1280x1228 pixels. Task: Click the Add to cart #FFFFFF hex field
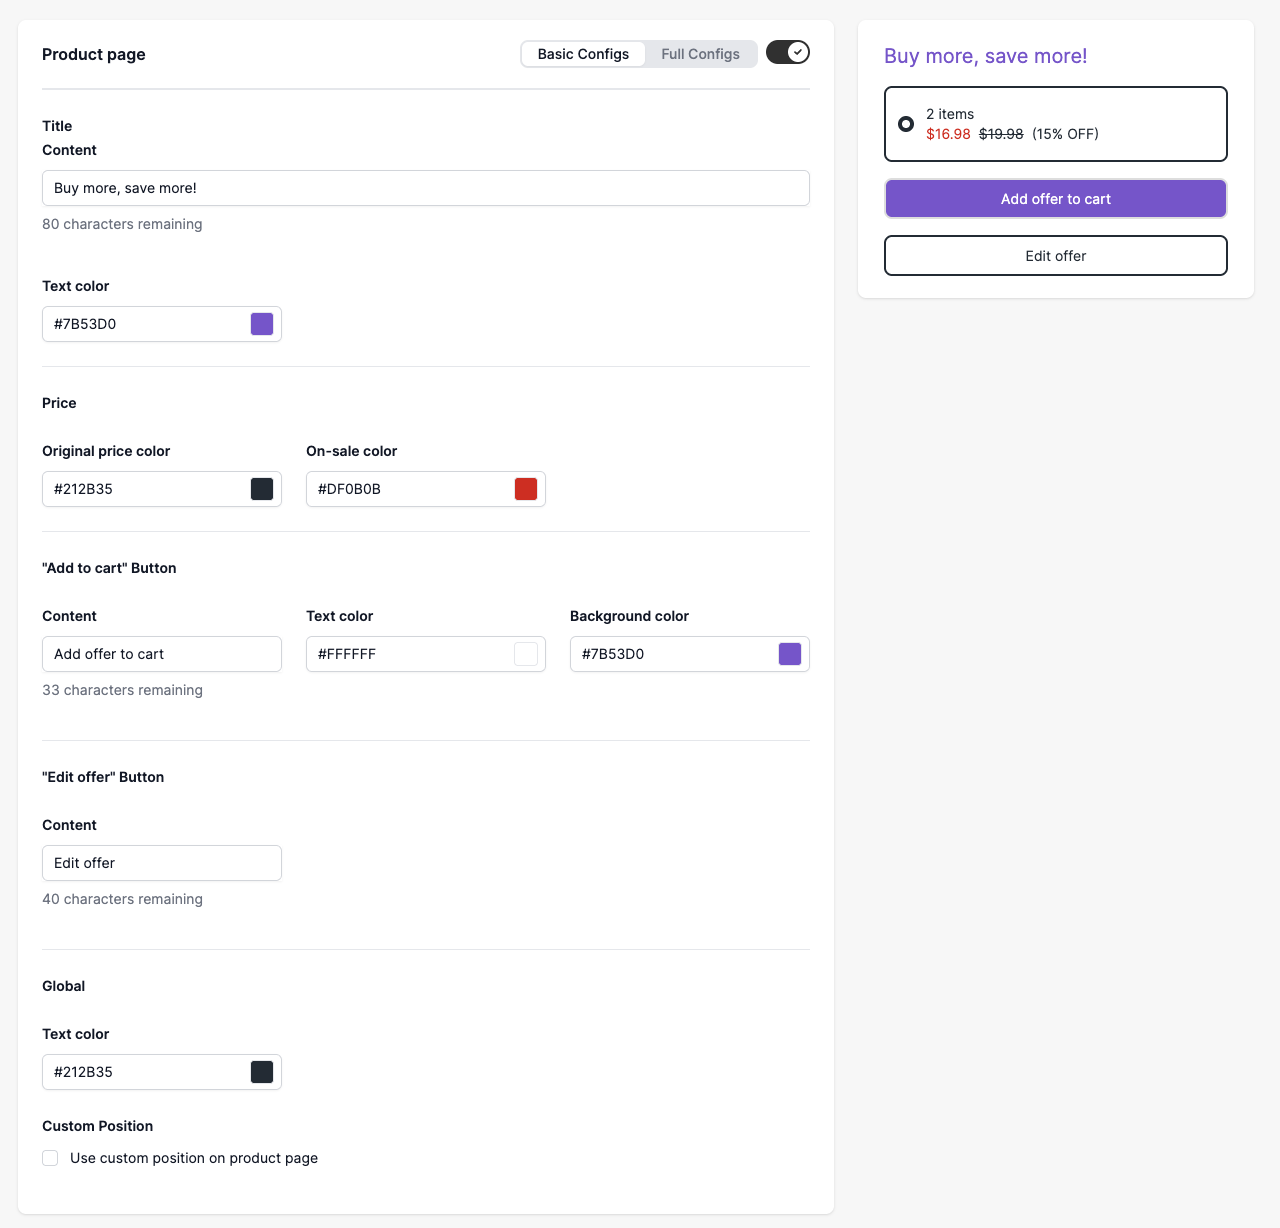(x=408, y=654)
